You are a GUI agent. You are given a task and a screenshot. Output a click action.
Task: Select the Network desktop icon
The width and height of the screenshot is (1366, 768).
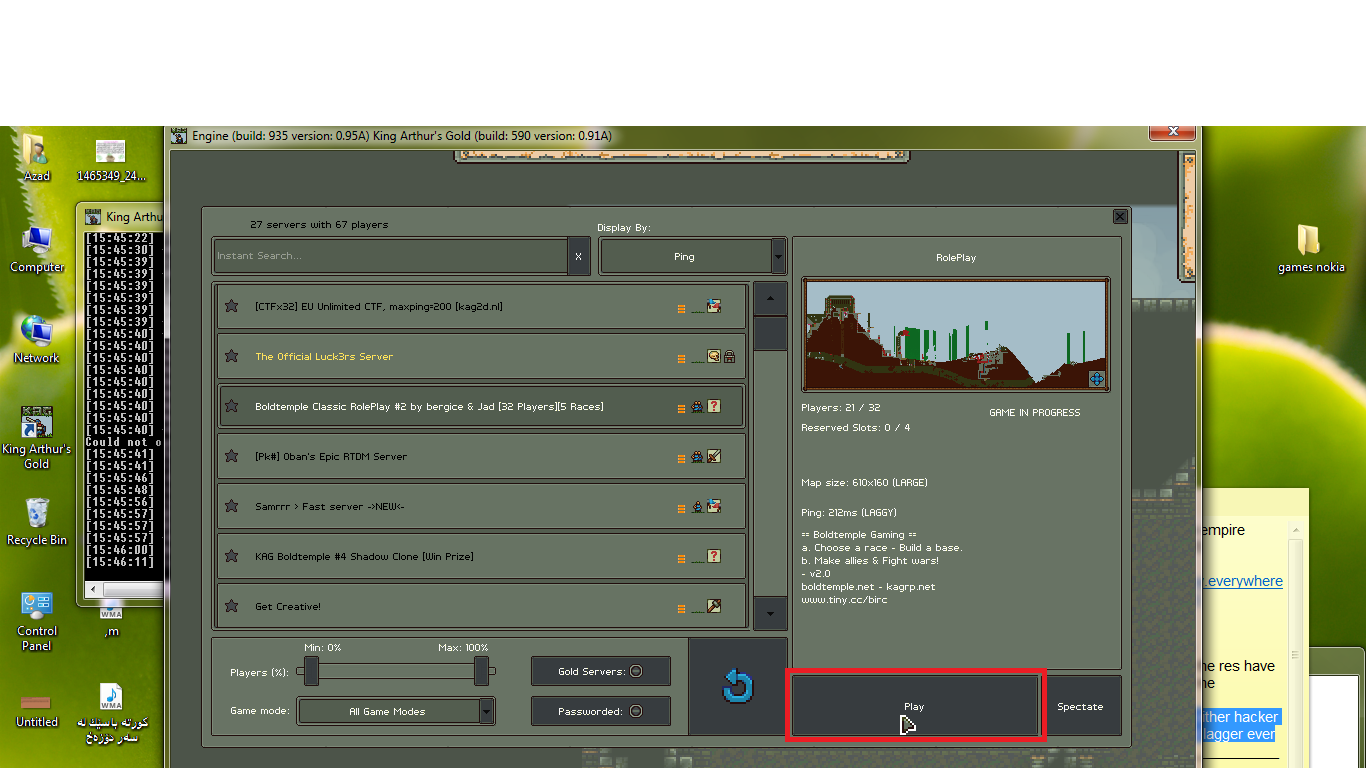[x=37, y=340]
